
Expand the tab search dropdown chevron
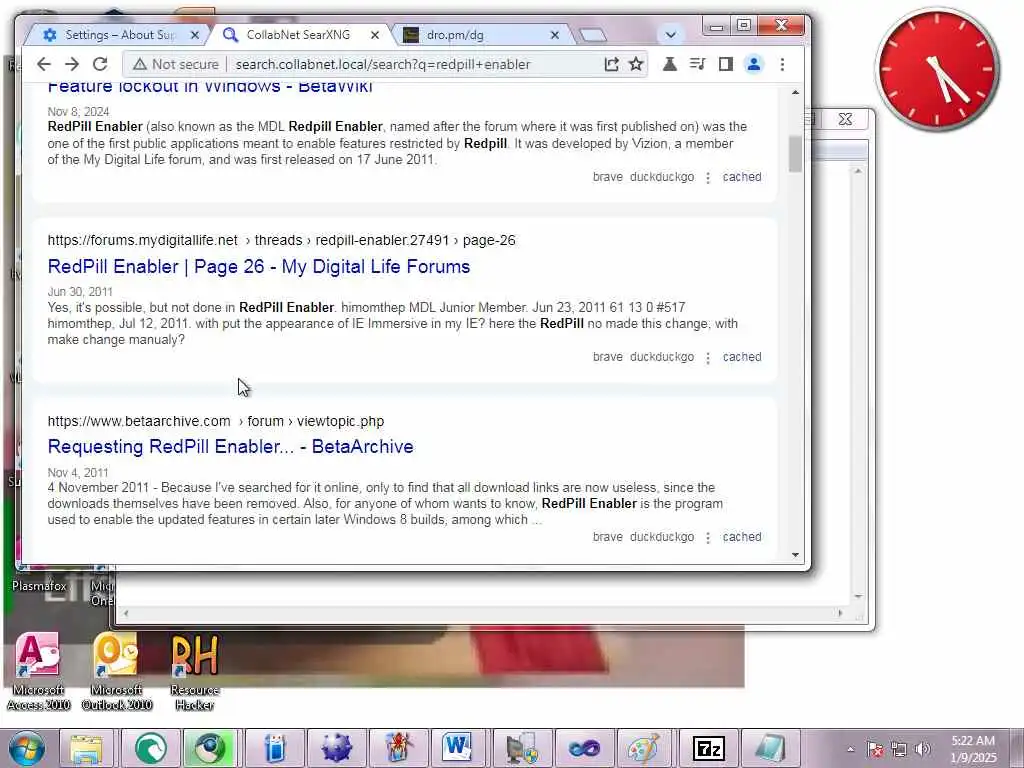click(x=671, y=35)
